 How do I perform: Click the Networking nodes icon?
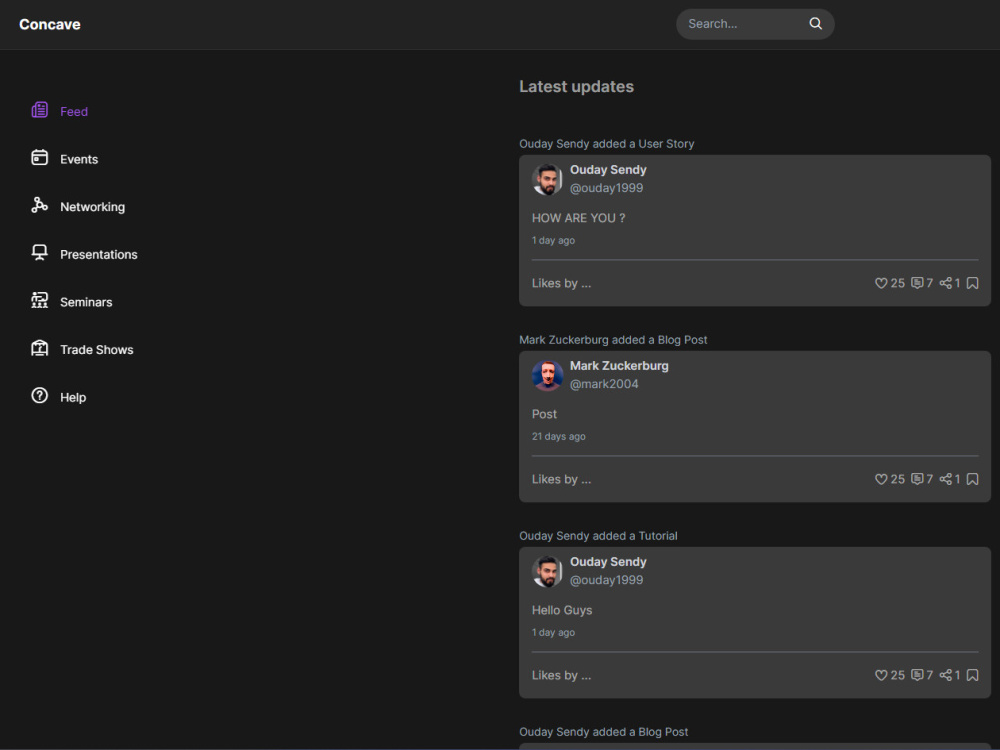[40, 205]
